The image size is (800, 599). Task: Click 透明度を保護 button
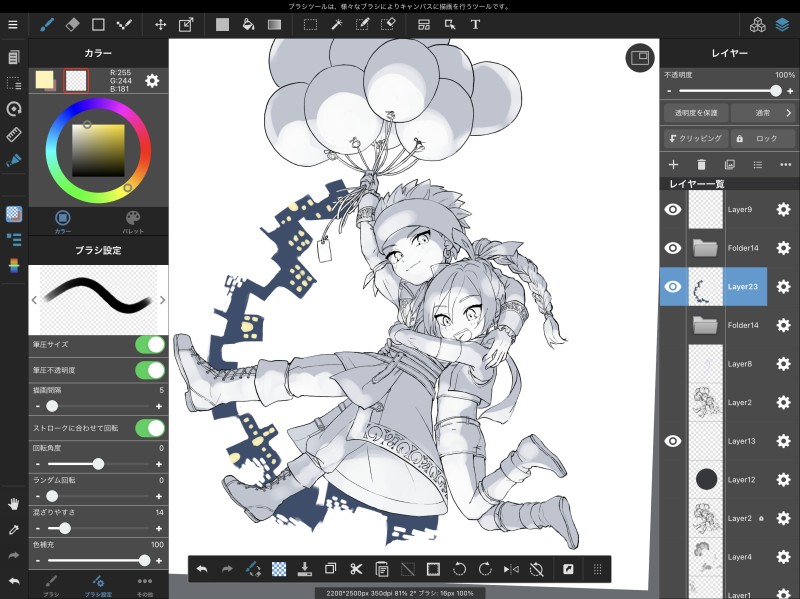coord(696,113)
